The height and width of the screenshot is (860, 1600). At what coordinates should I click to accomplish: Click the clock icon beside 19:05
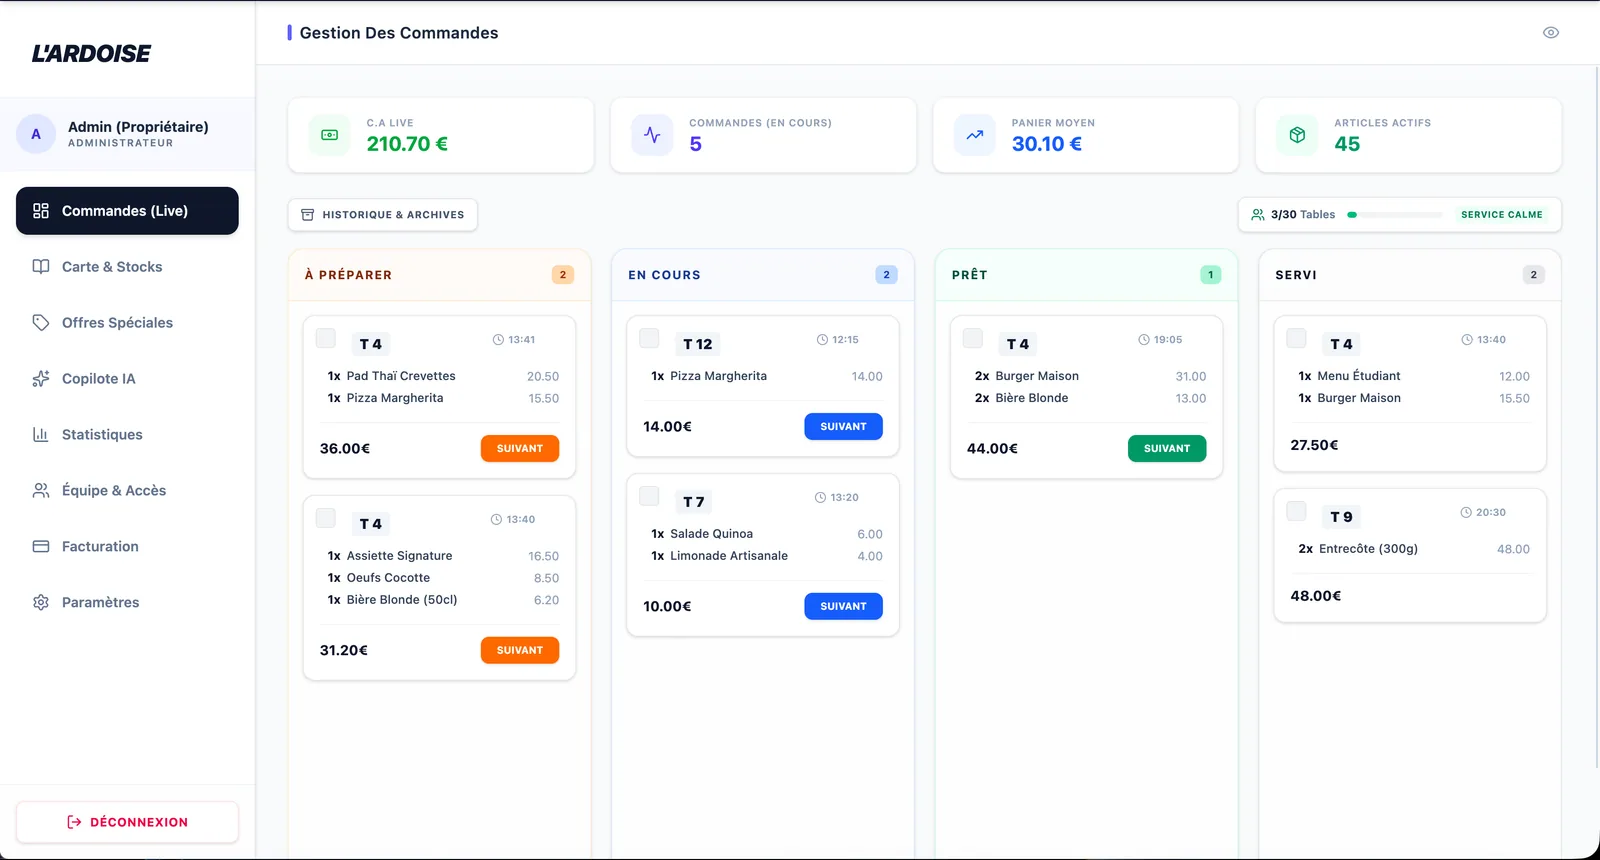(x=1144, y=340)
